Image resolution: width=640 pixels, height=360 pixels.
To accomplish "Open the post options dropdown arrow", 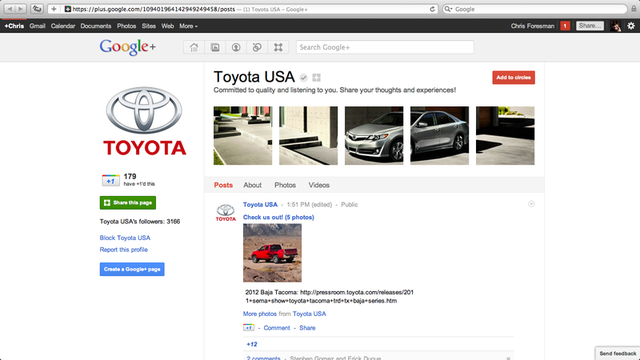I will point(531,204).
